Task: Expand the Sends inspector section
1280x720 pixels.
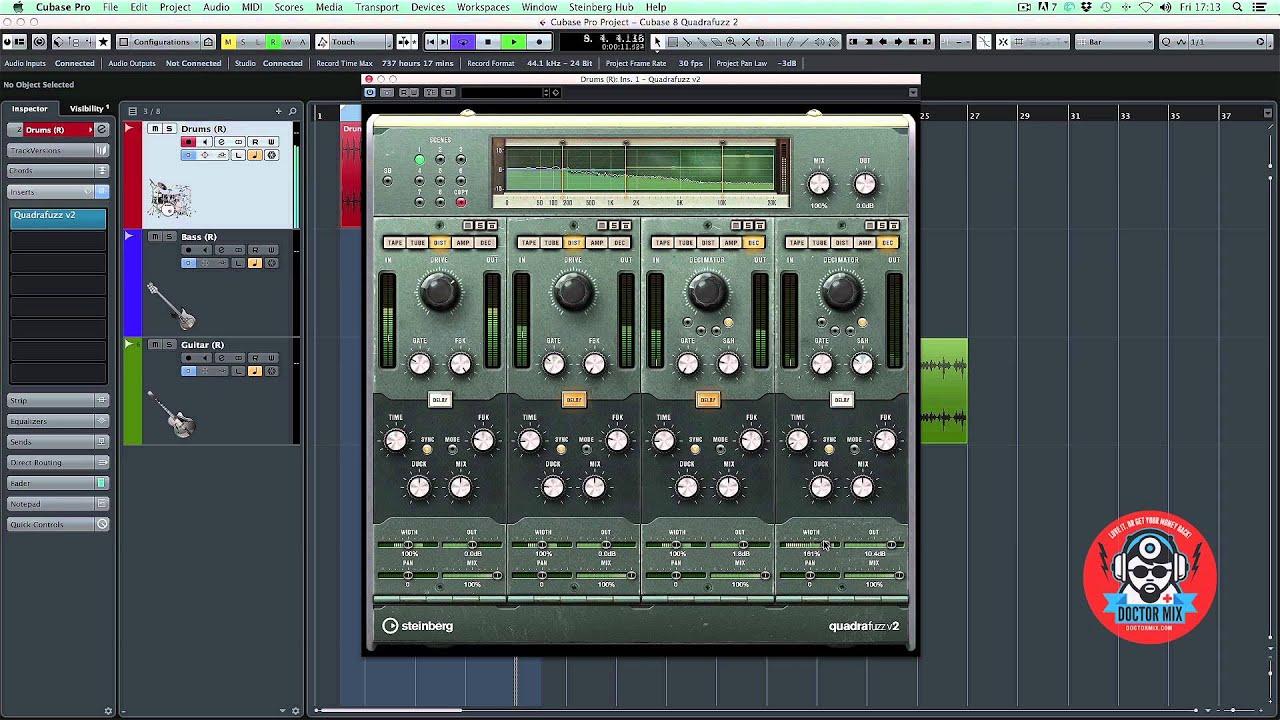Action: [x=58, y=442]
